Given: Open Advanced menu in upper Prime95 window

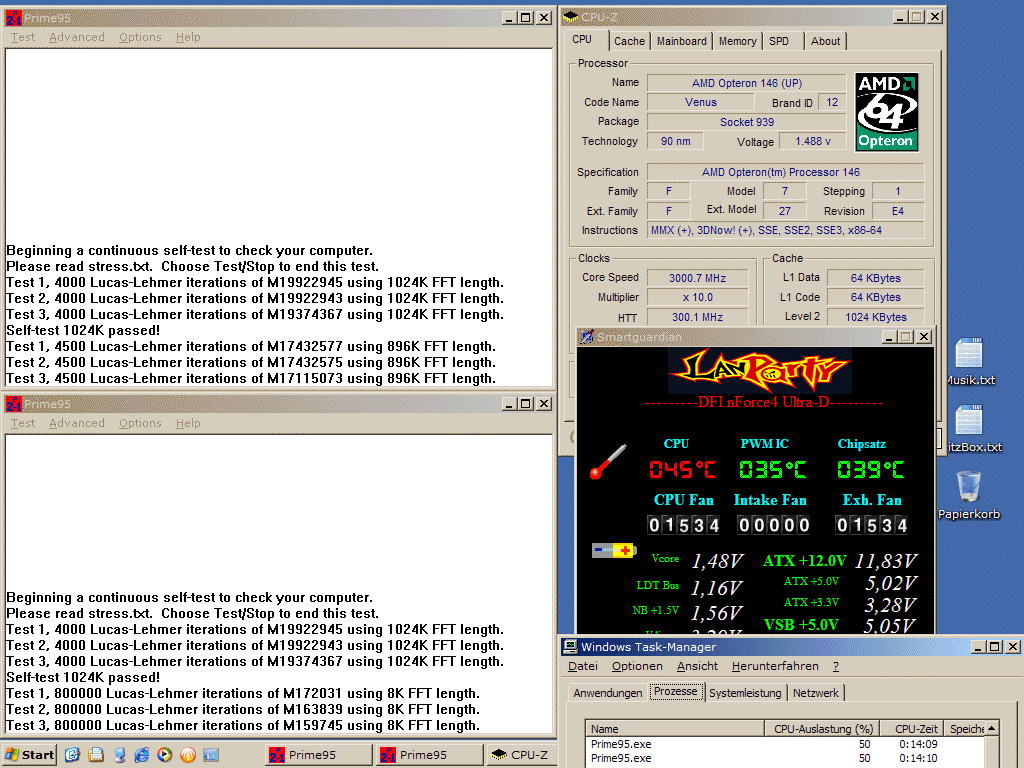Looking at the screenshot, I should (x=76, y=37).
